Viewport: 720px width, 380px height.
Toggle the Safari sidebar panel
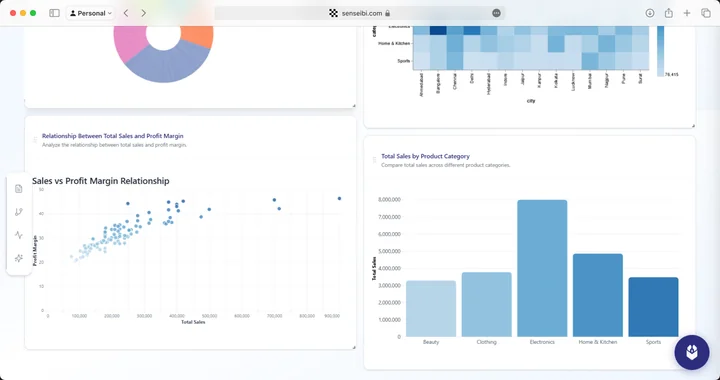pyautogui.click(x=54, y=13)
